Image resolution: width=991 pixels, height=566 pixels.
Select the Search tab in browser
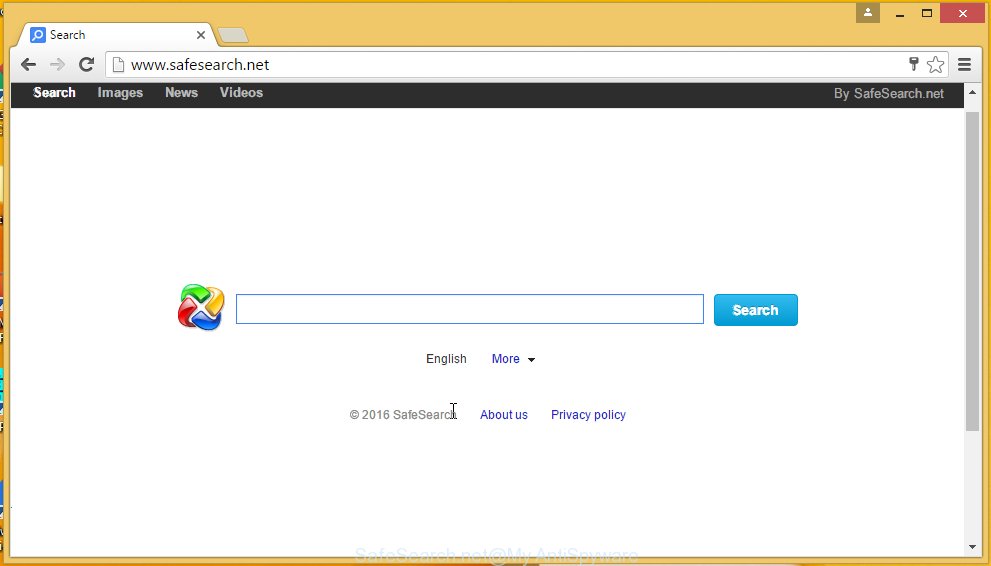click(x=116, y=35)
